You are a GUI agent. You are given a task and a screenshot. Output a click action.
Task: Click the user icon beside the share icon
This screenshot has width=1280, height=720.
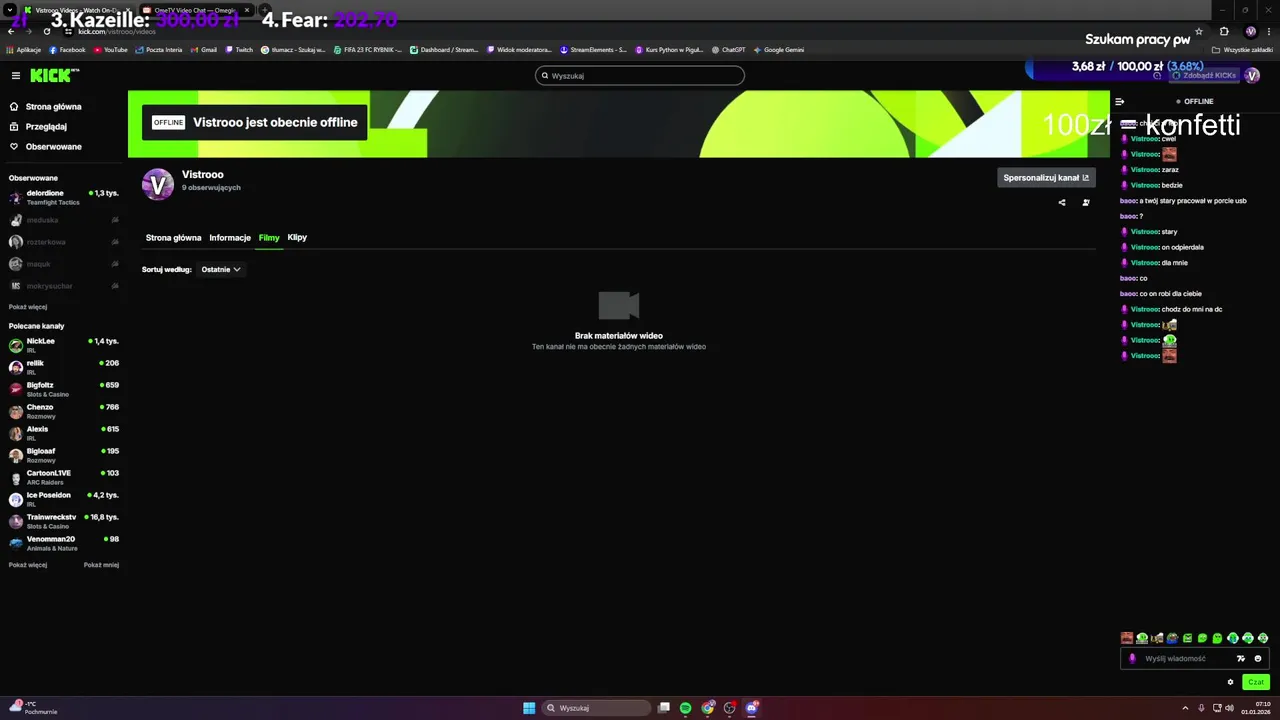click(1086, 203)
